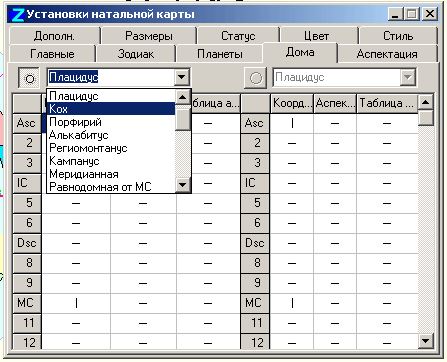Viewport: 447px width, 362px height.
Task: Toggle the right Dsc Таблица cell
Action: point(387,243)
